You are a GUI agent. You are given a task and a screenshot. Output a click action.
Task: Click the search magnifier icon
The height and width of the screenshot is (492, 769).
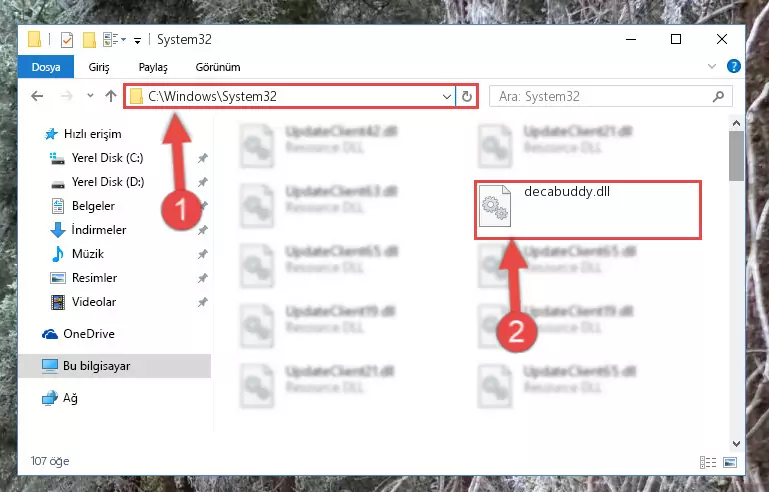click(718, 96)
